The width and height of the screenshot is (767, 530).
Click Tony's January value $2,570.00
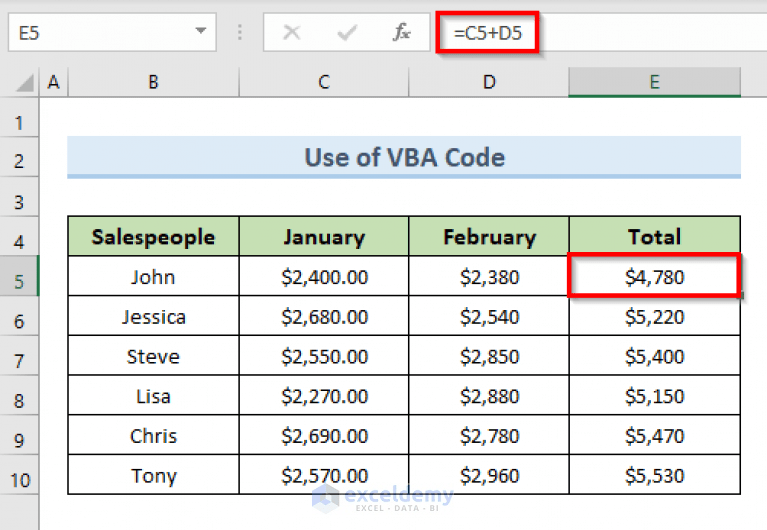tap(324, 475)
